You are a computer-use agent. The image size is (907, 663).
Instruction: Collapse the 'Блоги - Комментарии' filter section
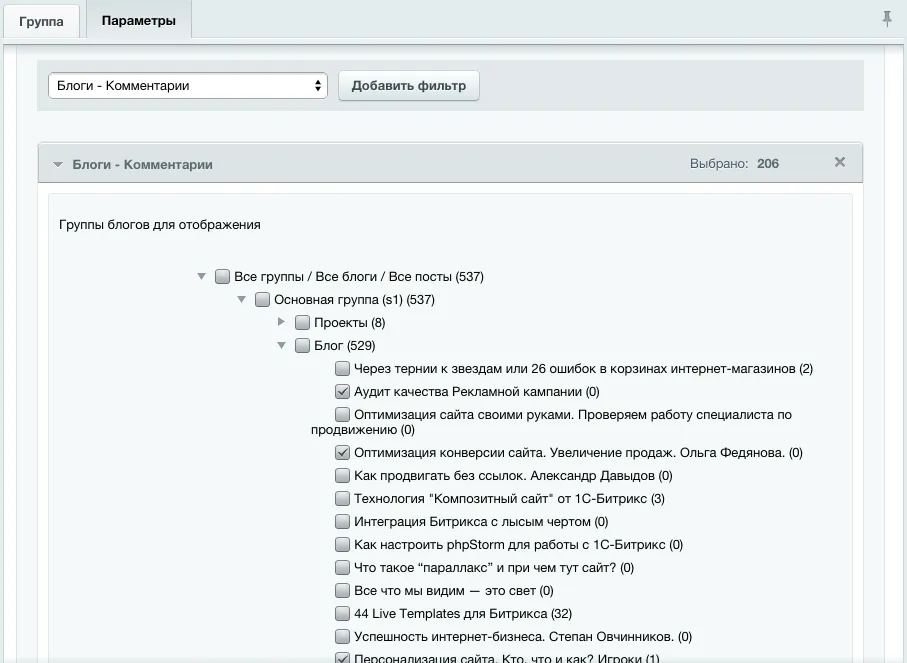pos(58,163)
